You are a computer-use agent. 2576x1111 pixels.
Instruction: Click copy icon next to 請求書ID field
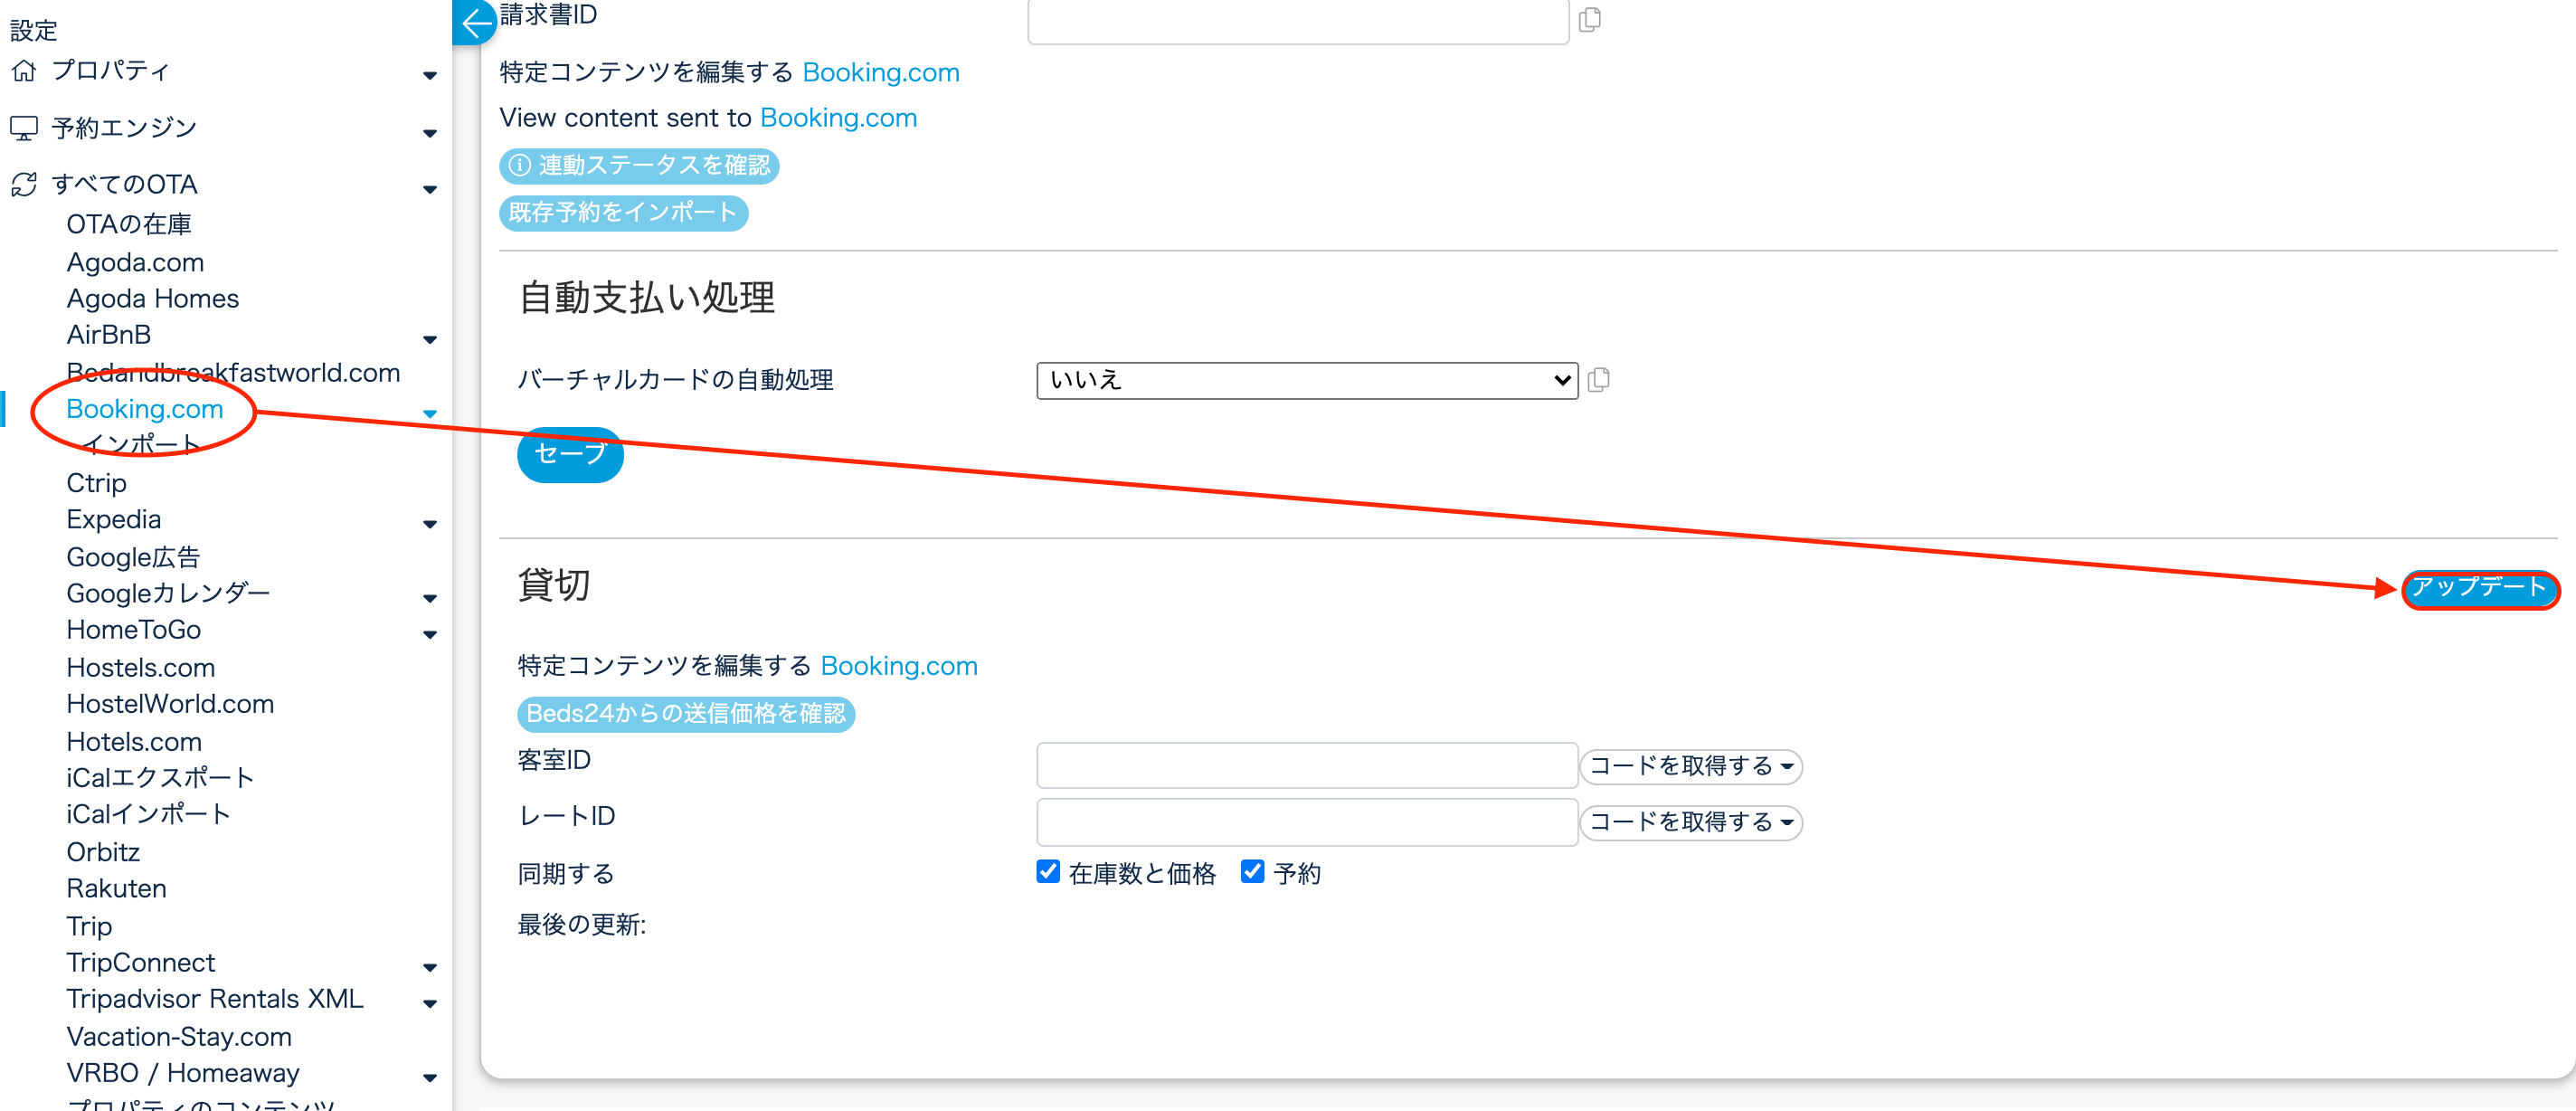click(x=1589, y=19)
